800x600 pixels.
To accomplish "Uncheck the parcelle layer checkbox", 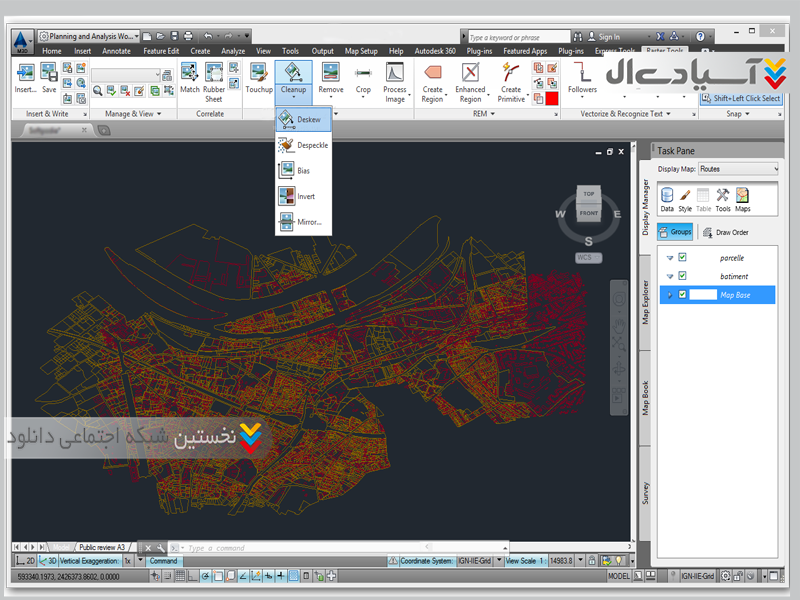I will pos(683,257).
